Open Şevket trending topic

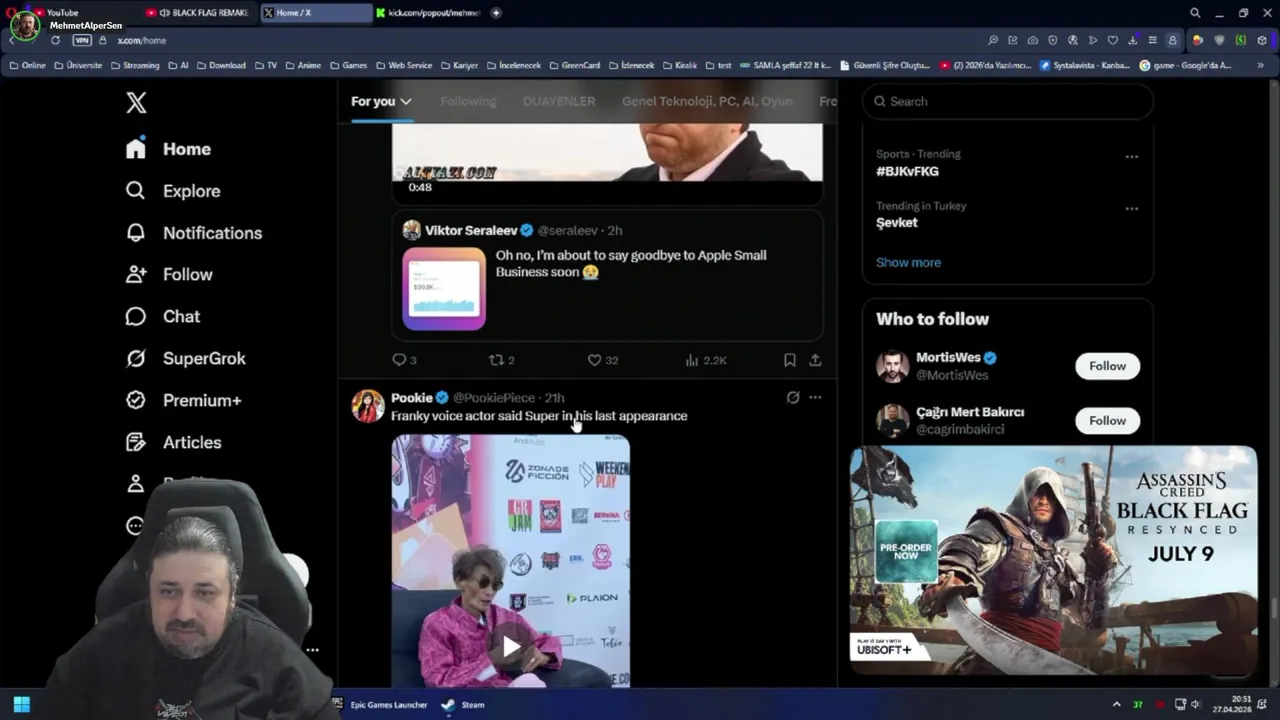(x=896, y=223)
